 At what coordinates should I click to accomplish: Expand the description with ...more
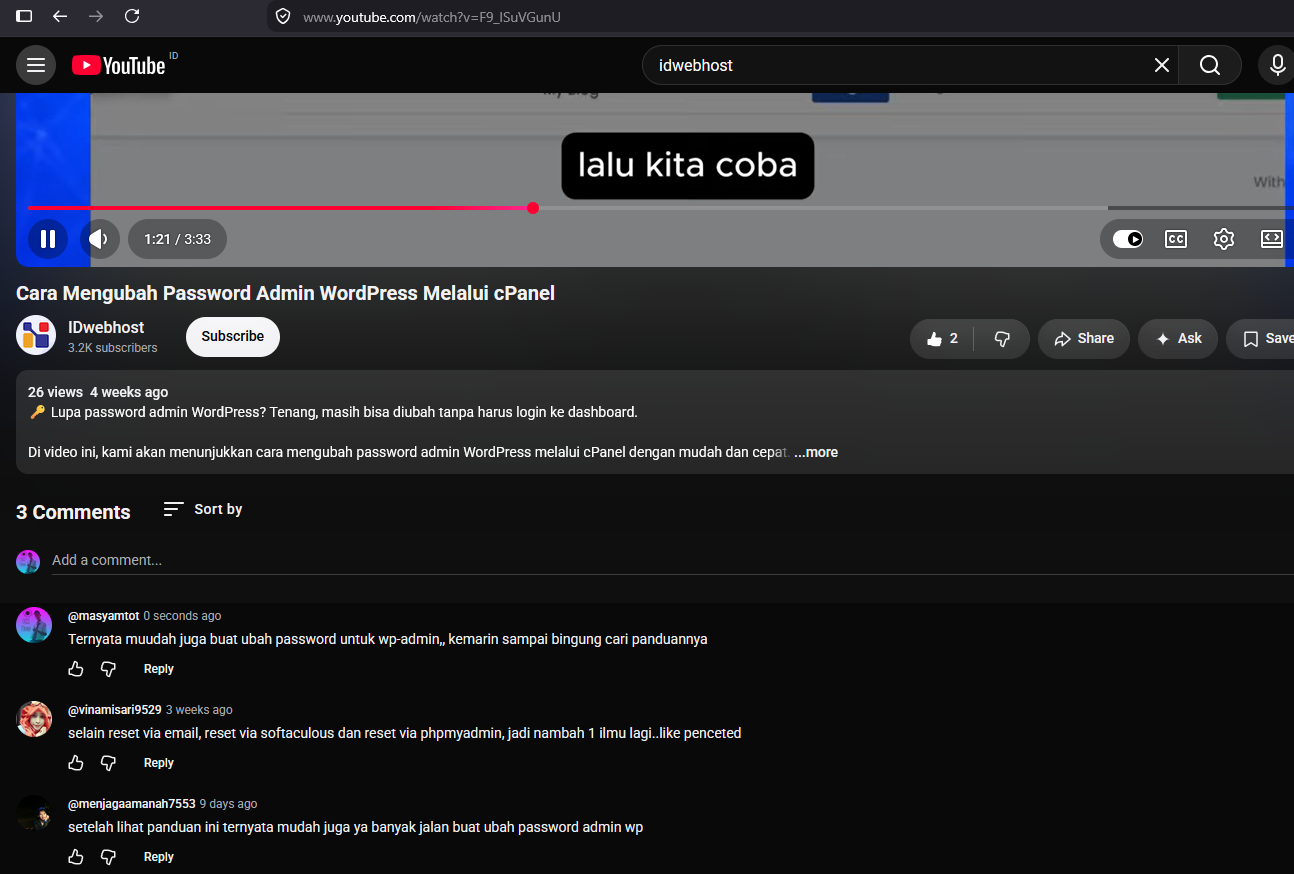(816, 452)
